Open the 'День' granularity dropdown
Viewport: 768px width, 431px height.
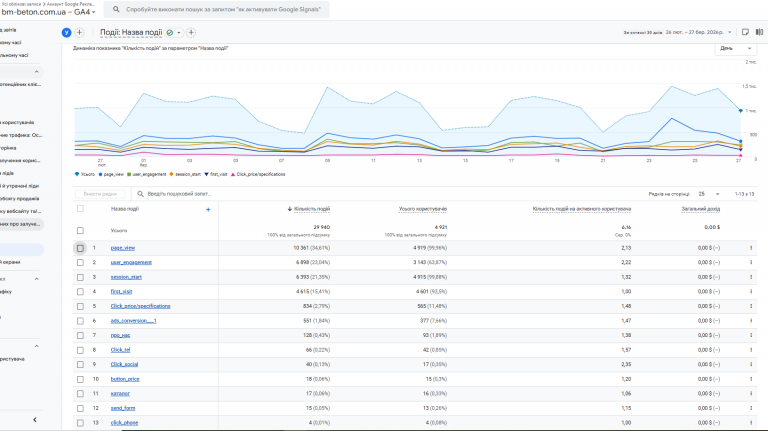click(x=736, y=48)
